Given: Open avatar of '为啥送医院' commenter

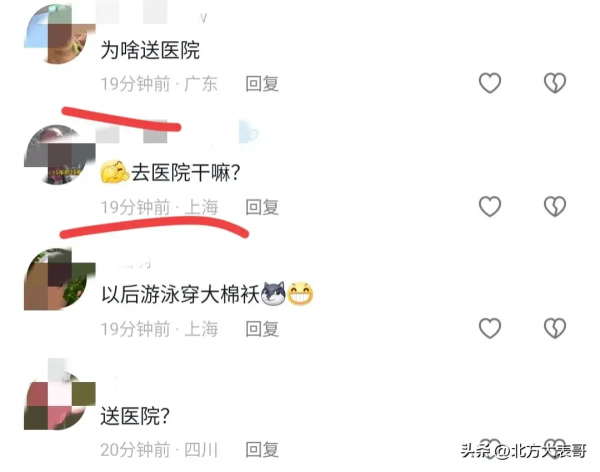Looking at the screenshot, I should click(60, 34).
